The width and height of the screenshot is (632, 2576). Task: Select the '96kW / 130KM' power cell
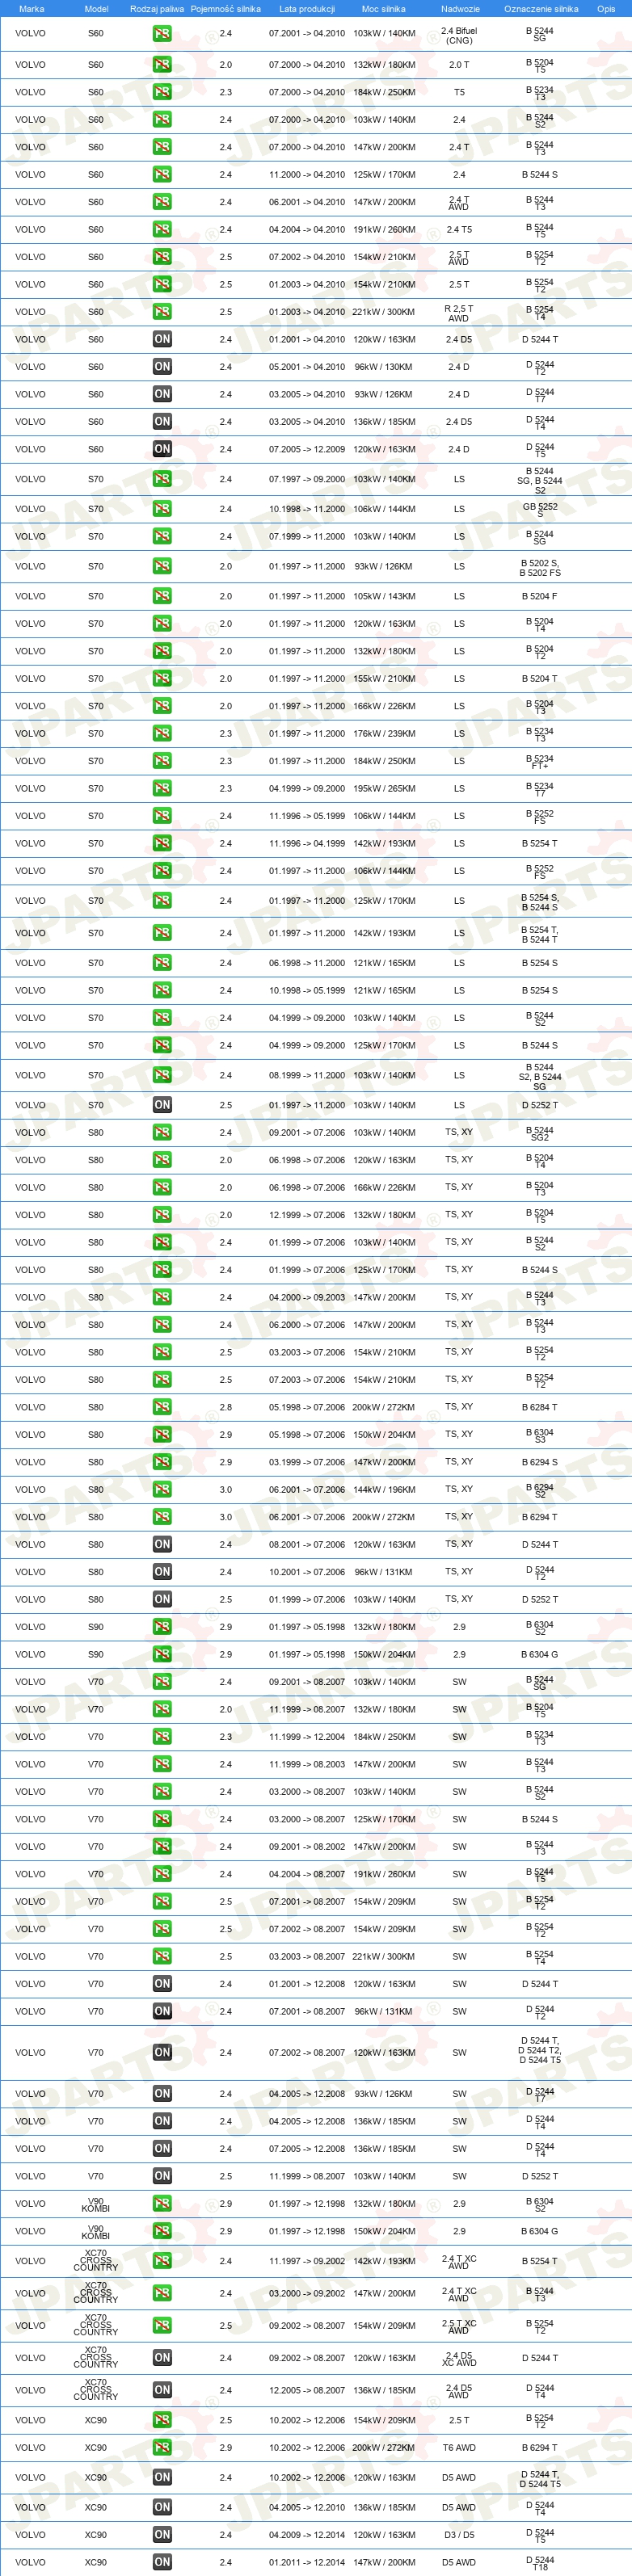coord(384,367)
